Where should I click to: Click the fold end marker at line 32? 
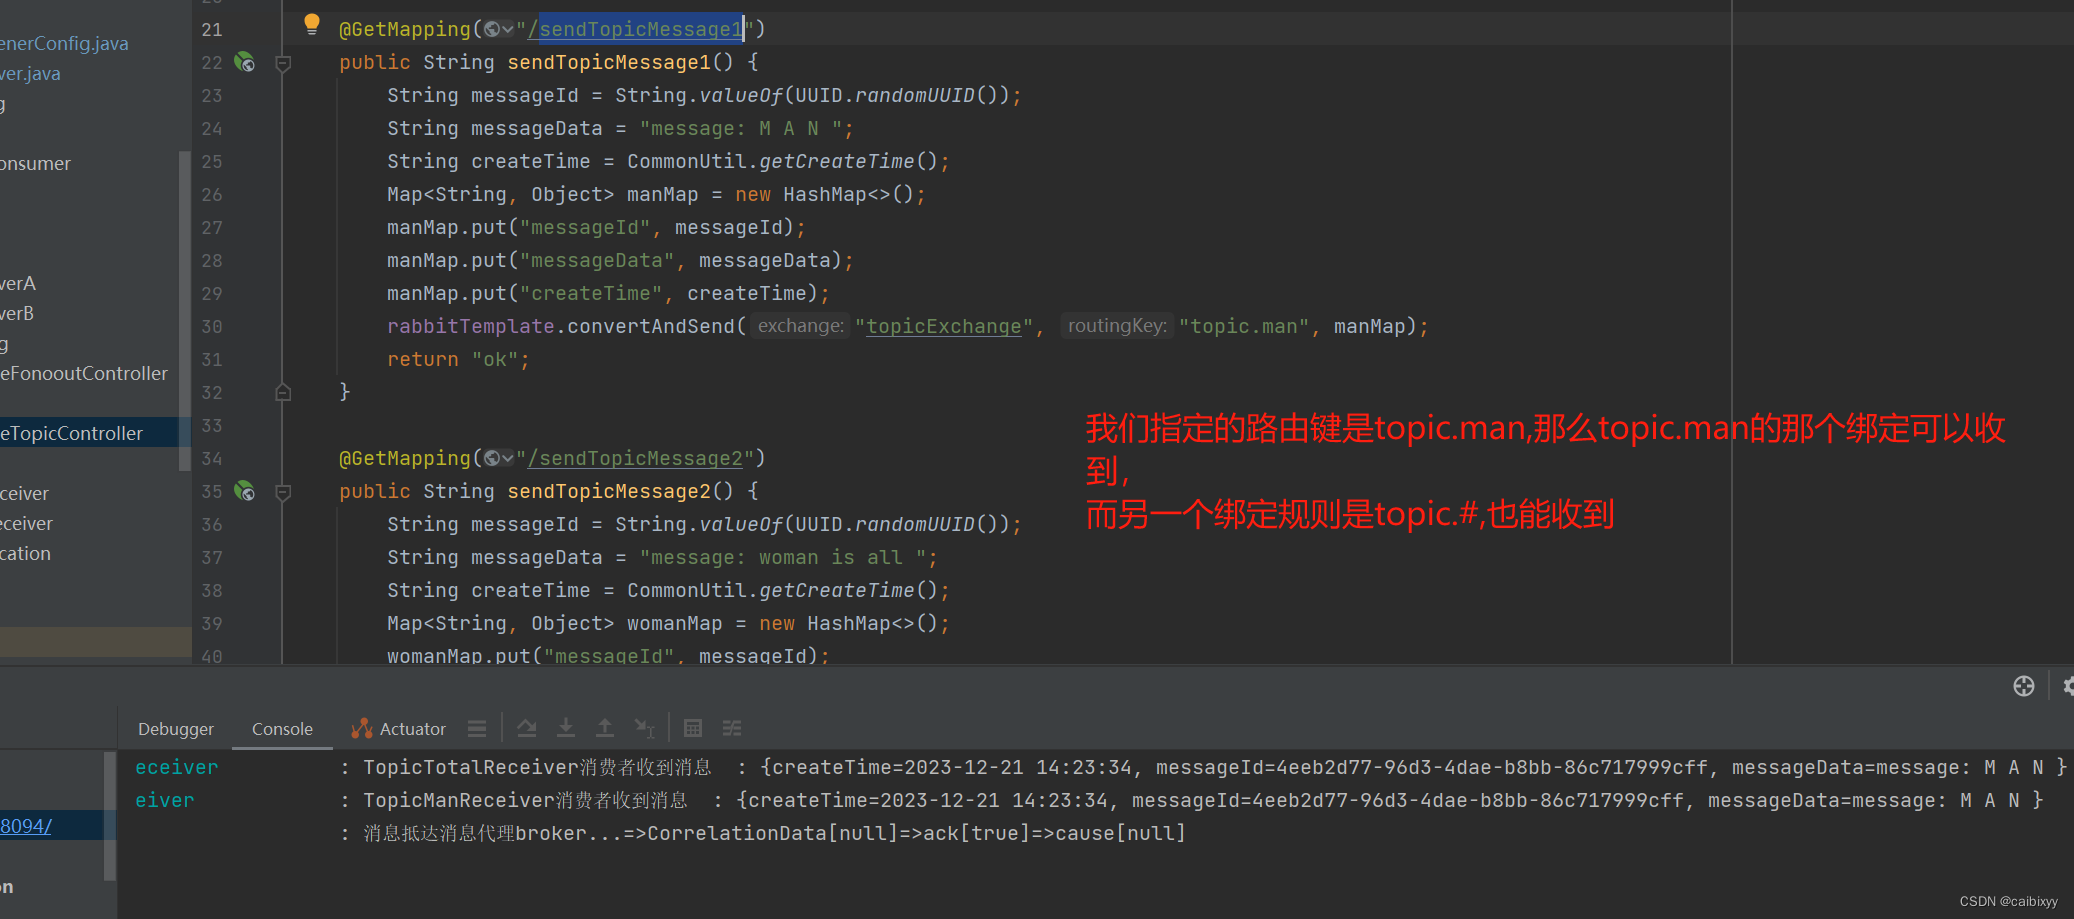pos(283,392)
